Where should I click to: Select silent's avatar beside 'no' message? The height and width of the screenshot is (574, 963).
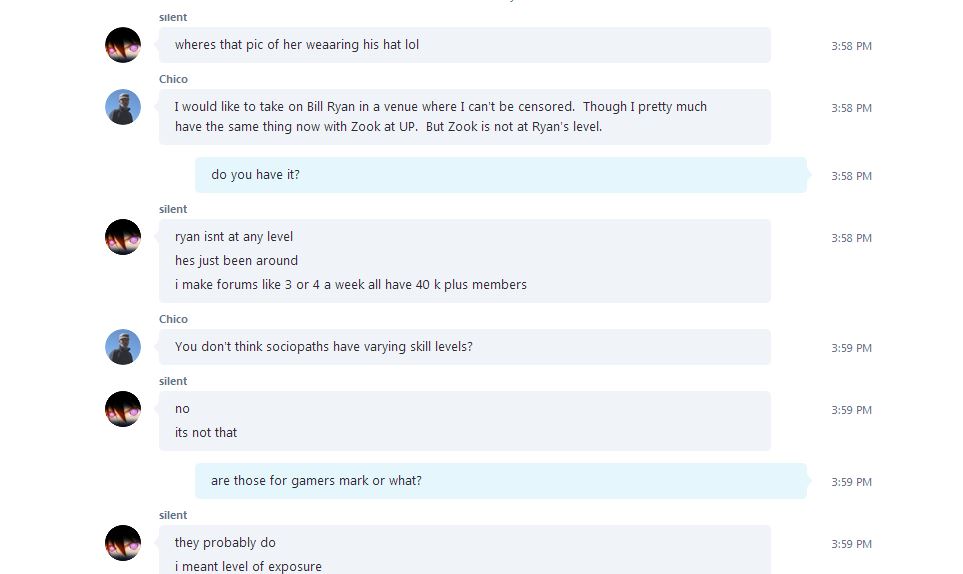123,409
